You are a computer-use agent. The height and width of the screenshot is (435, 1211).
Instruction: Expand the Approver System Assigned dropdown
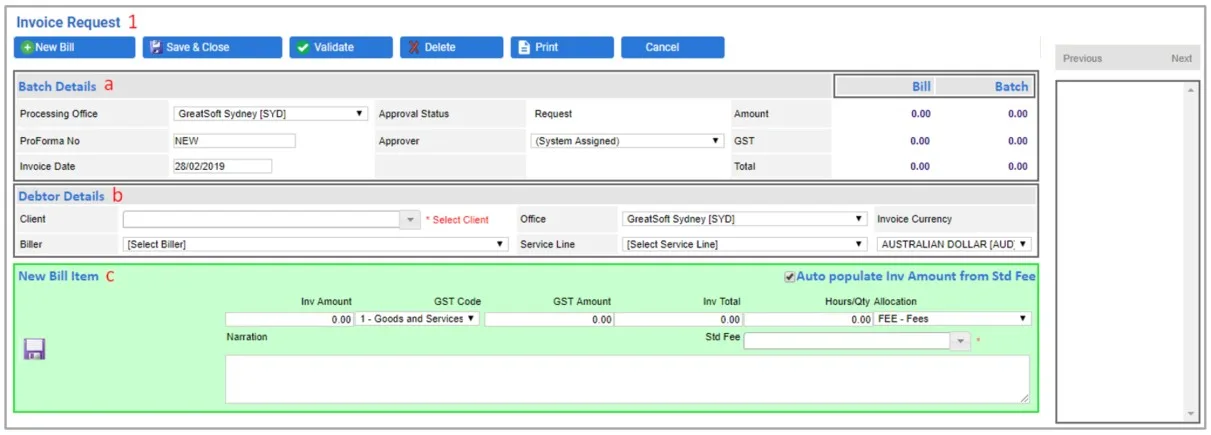(627, 141)
